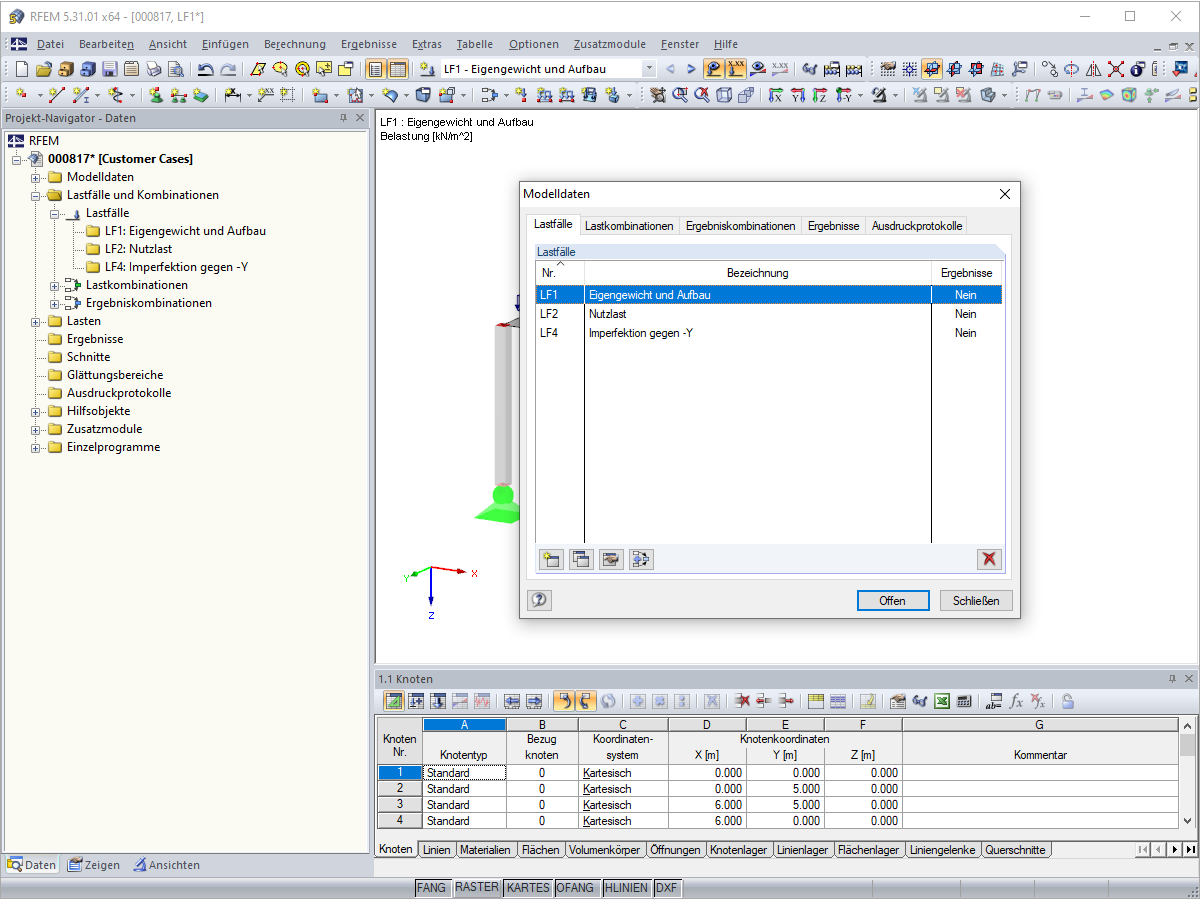Click the third icon in dialog bottom toolbar

pos(611,559)
